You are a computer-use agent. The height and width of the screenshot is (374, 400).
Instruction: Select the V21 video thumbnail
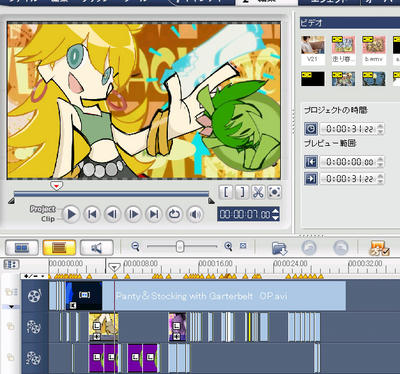tap(312, 50)
